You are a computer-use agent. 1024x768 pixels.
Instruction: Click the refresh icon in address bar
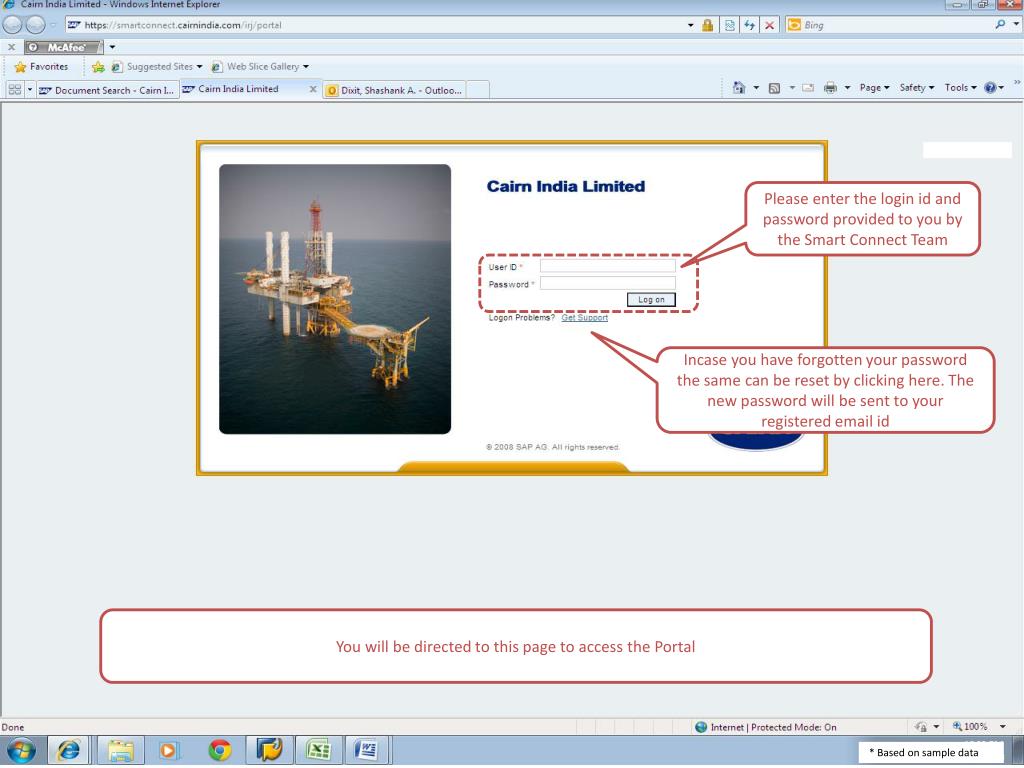pyautogui.click(x=750, y=25)
